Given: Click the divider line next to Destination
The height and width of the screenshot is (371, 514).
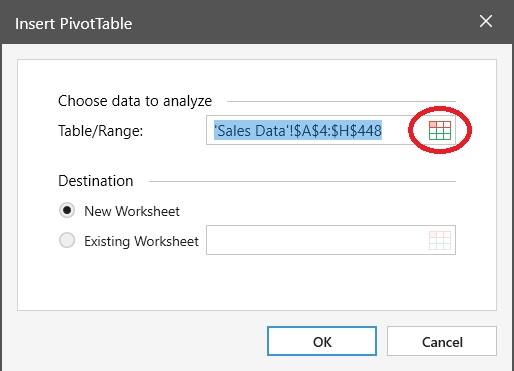Looking at the screenshot, I should [302, 182].
